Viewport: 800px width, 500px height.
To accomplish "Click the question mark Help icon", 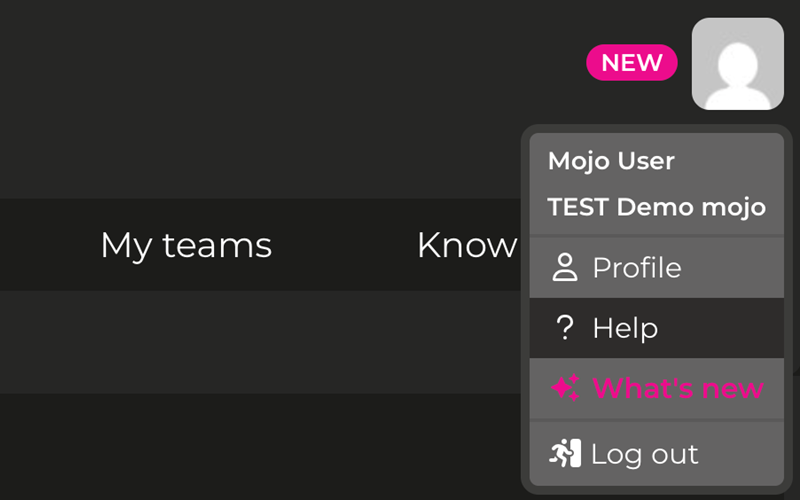I will point(565,328).
